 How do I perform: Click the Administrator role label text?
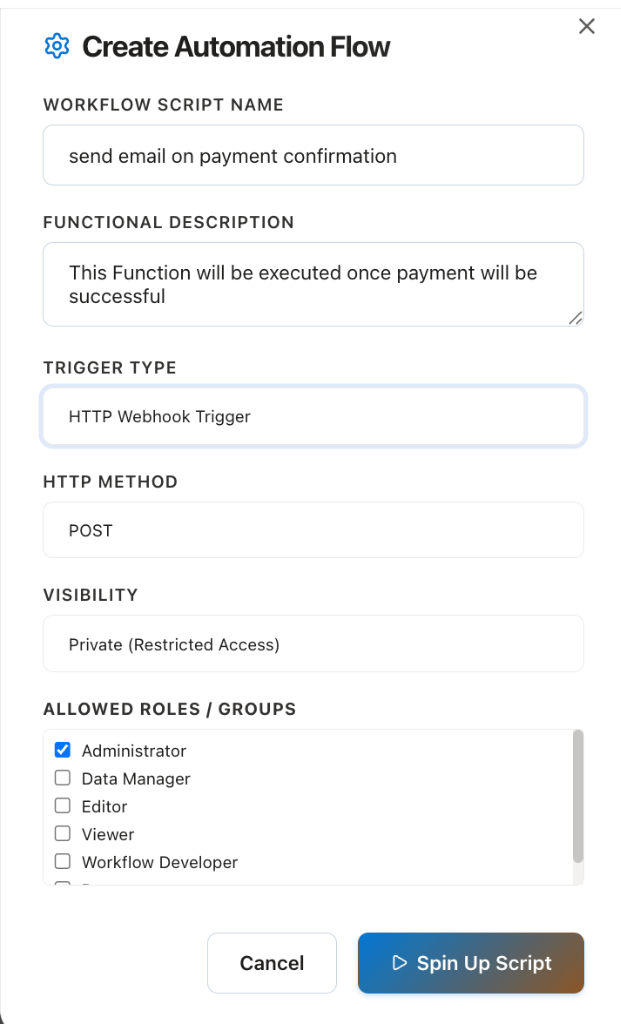[134, 751]
